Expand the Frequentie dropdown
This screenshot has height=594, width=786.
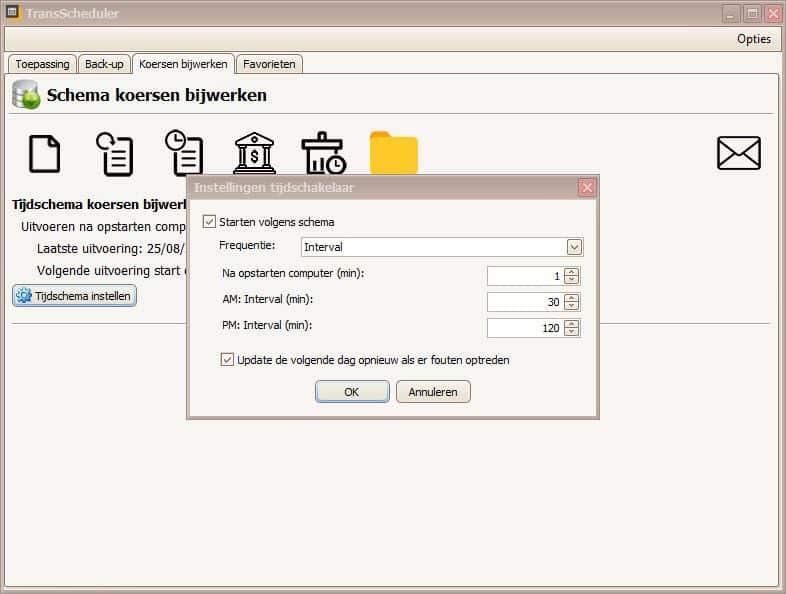574,247
